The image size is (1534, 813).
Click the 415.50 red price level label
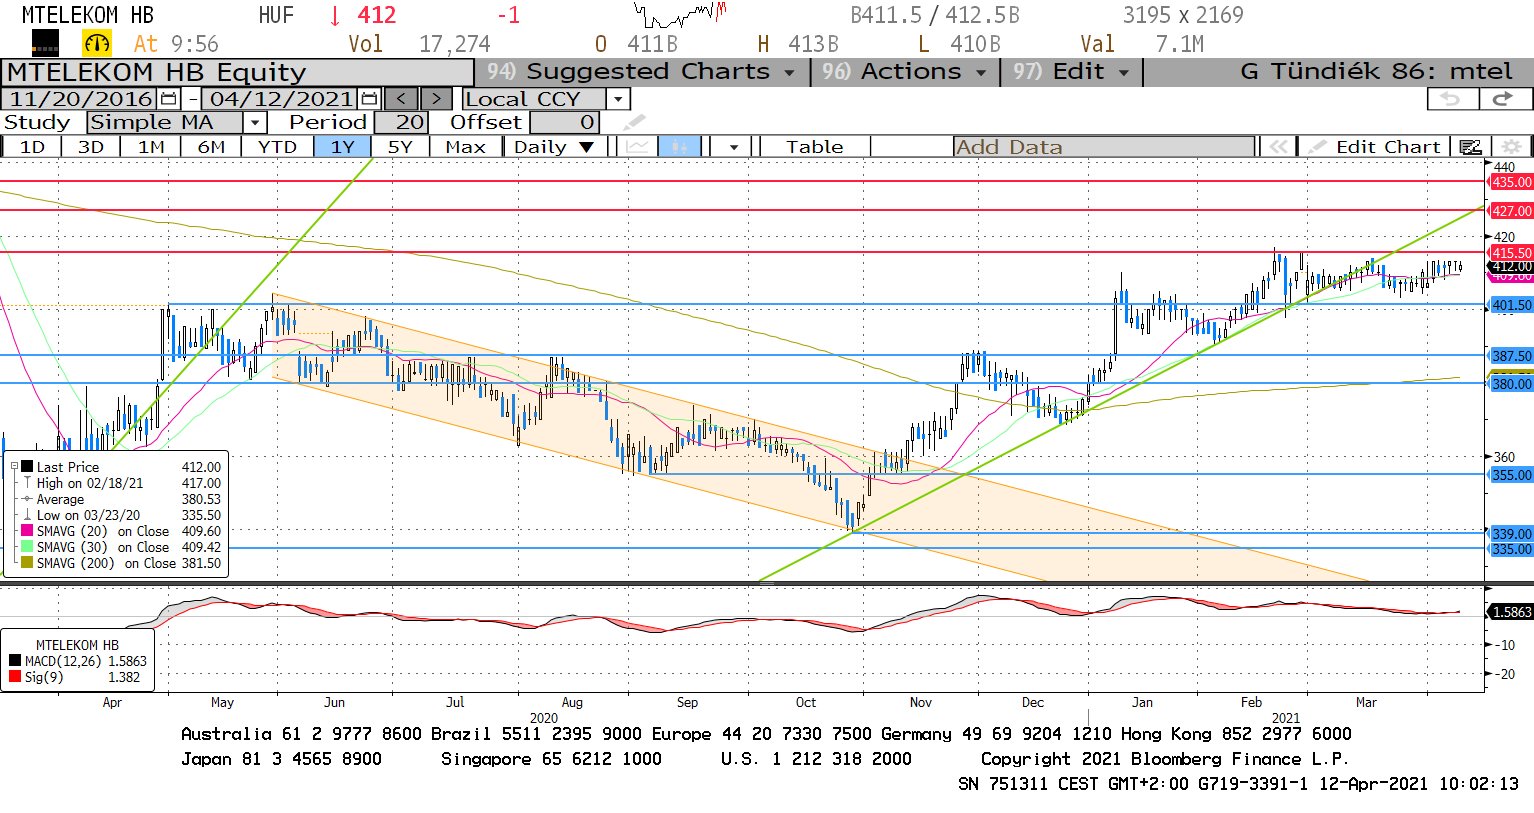[x=1511, y=253]
